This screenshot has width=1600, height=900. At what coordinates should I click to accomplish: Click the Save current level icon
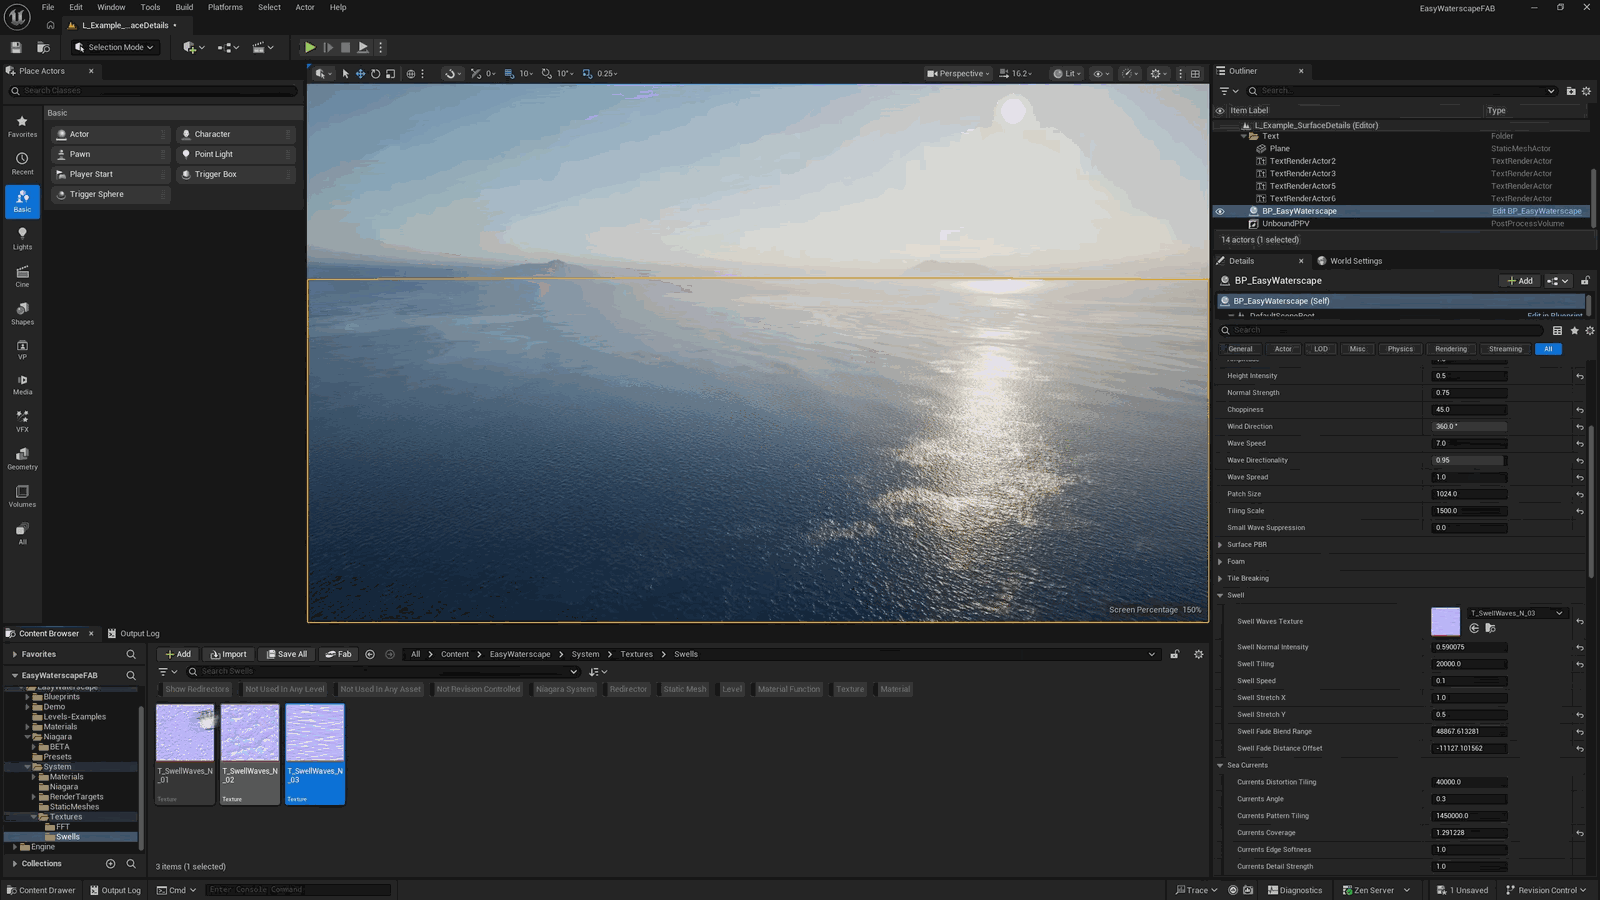(x=16, y=47)
